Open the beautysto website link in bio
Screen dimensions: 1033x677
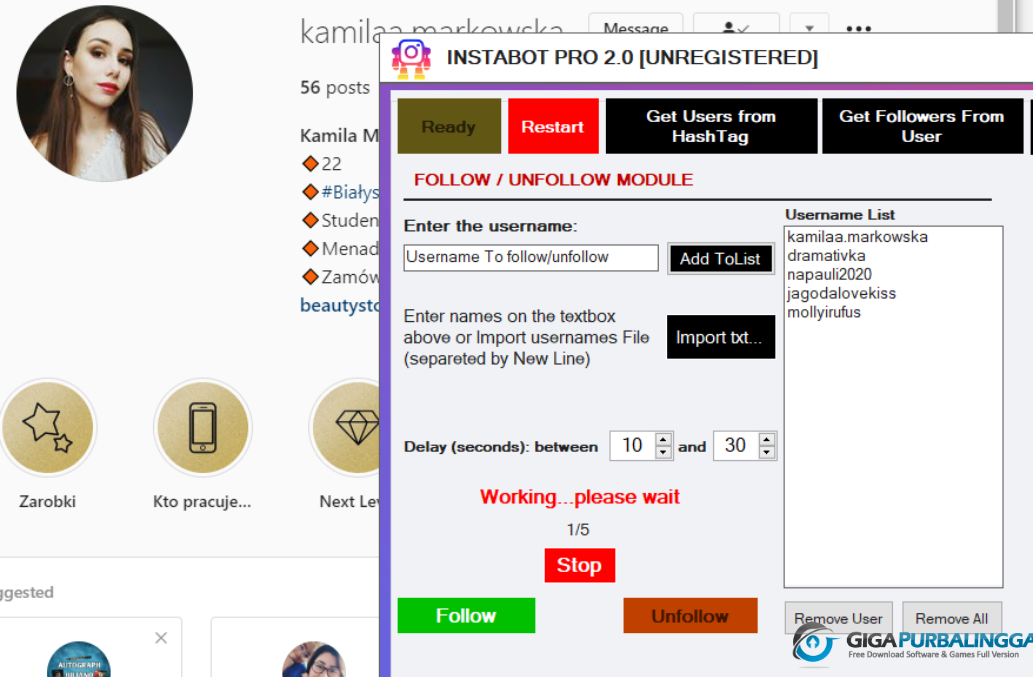[340, 306]
